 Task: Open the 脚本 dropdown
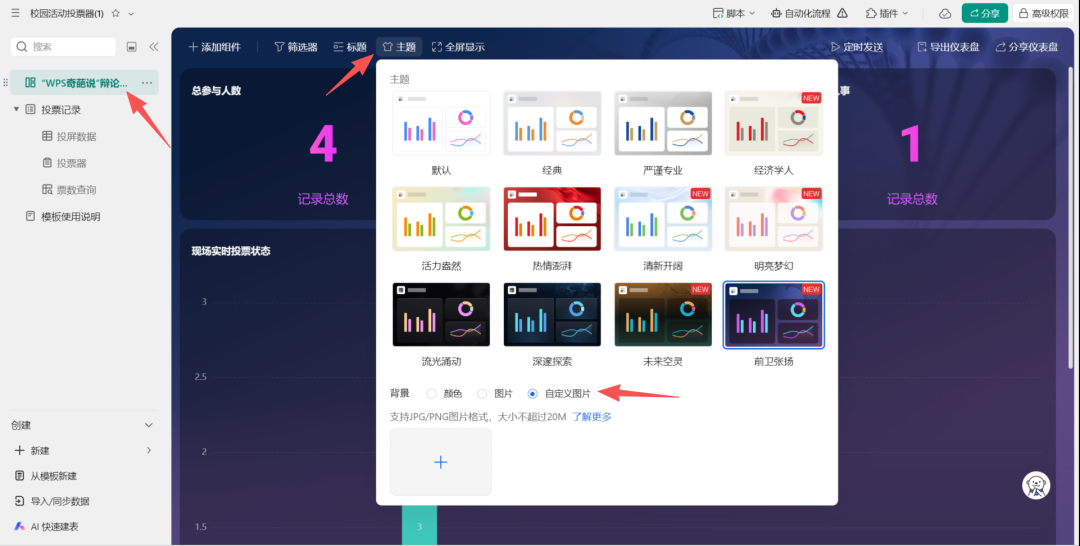pyautogui.click(x=734, y=13)
